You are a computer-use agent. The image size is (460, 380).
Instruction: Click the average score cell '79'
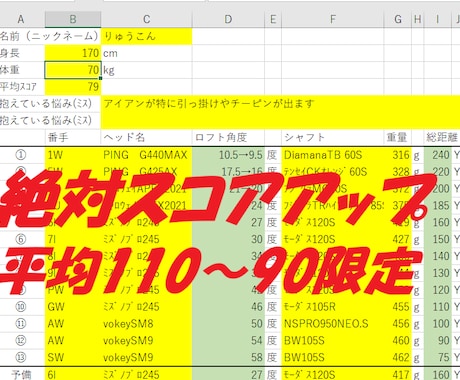pyautogui.click(x=73, y=87)
